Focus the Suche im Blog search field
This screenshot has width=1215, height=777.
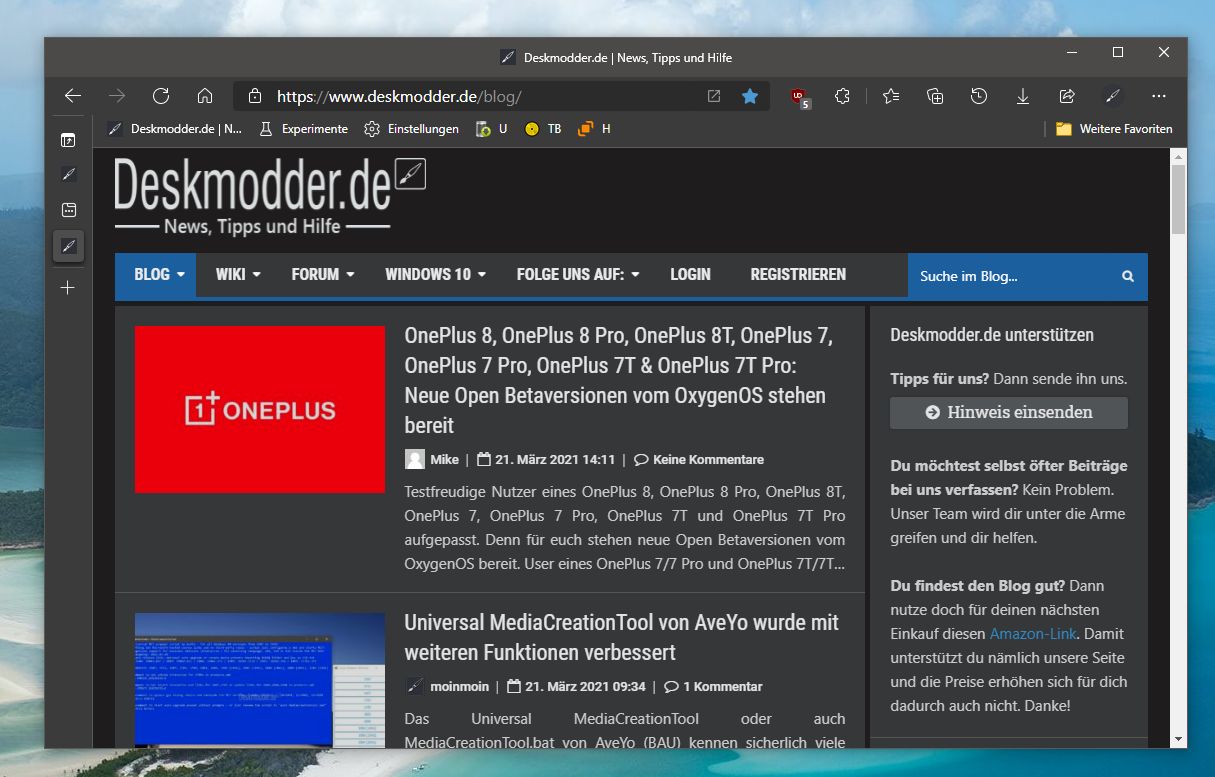(x=1010, y=276)
